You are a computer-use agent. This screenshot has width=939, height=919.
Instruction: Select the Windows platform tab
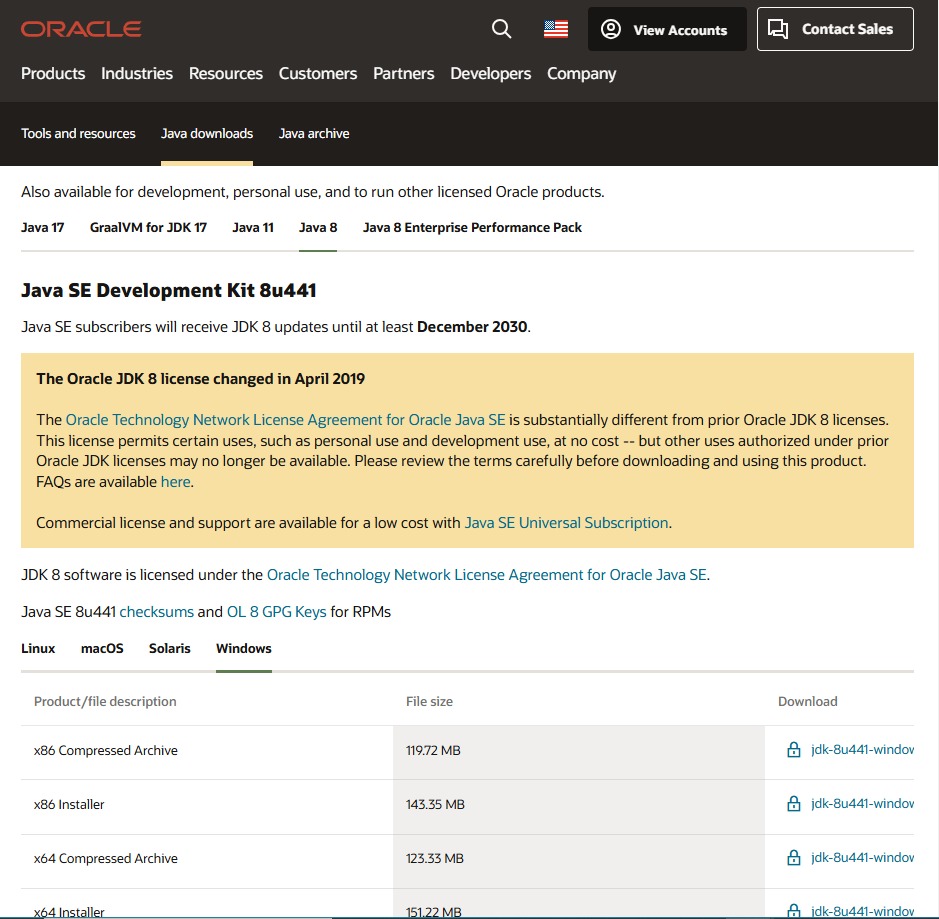point(244,648)
